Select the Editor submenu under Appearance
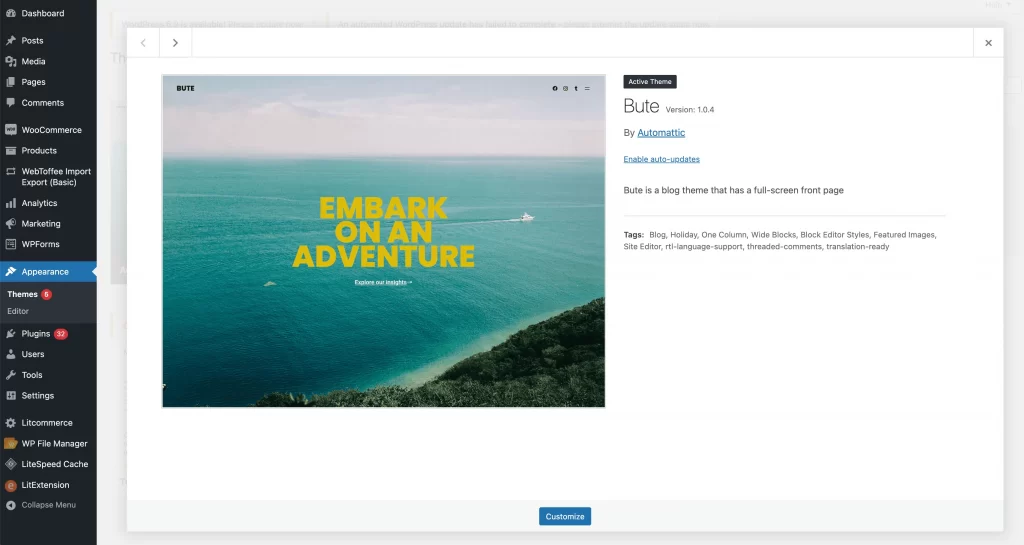This screenshot has height=545, width=1024. (x=18, y=311)
